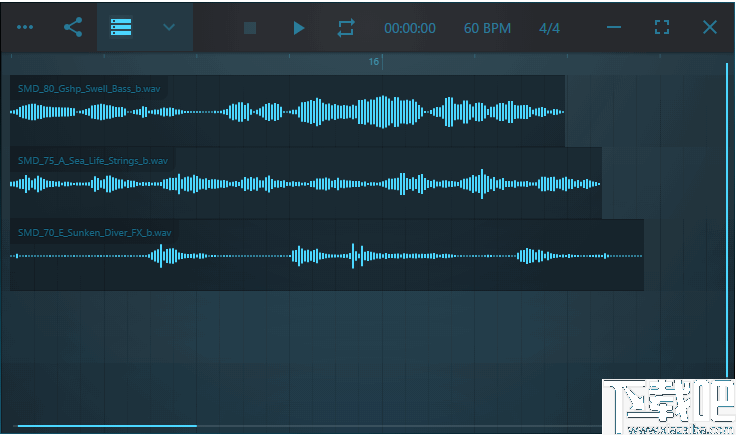Select the track list view icon
Image resolution: width=738 pixels, height=435 pixels.
(x=121, y=27)
